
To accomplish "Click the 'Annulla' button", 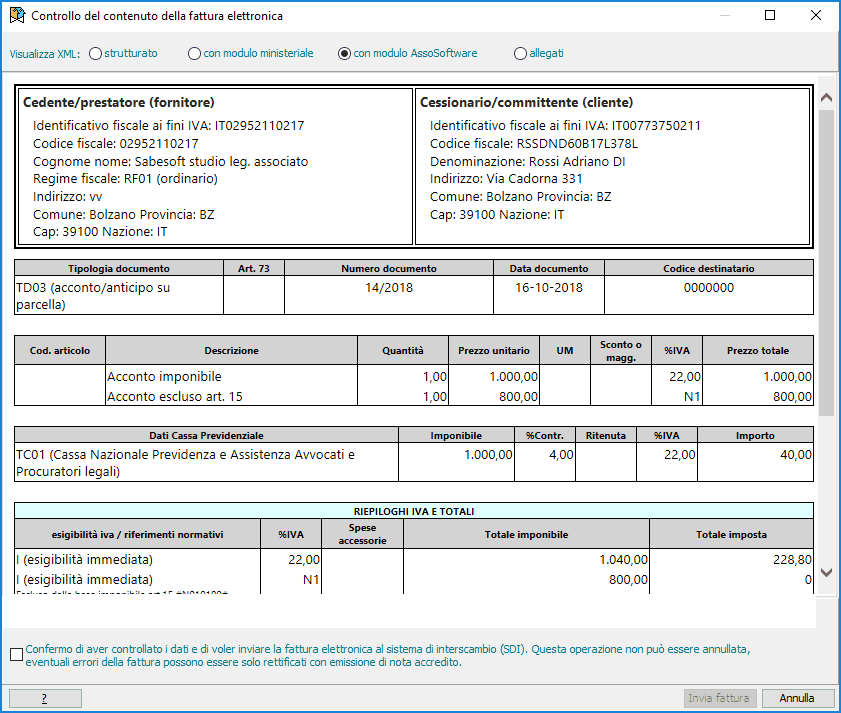I will [796, 698].
